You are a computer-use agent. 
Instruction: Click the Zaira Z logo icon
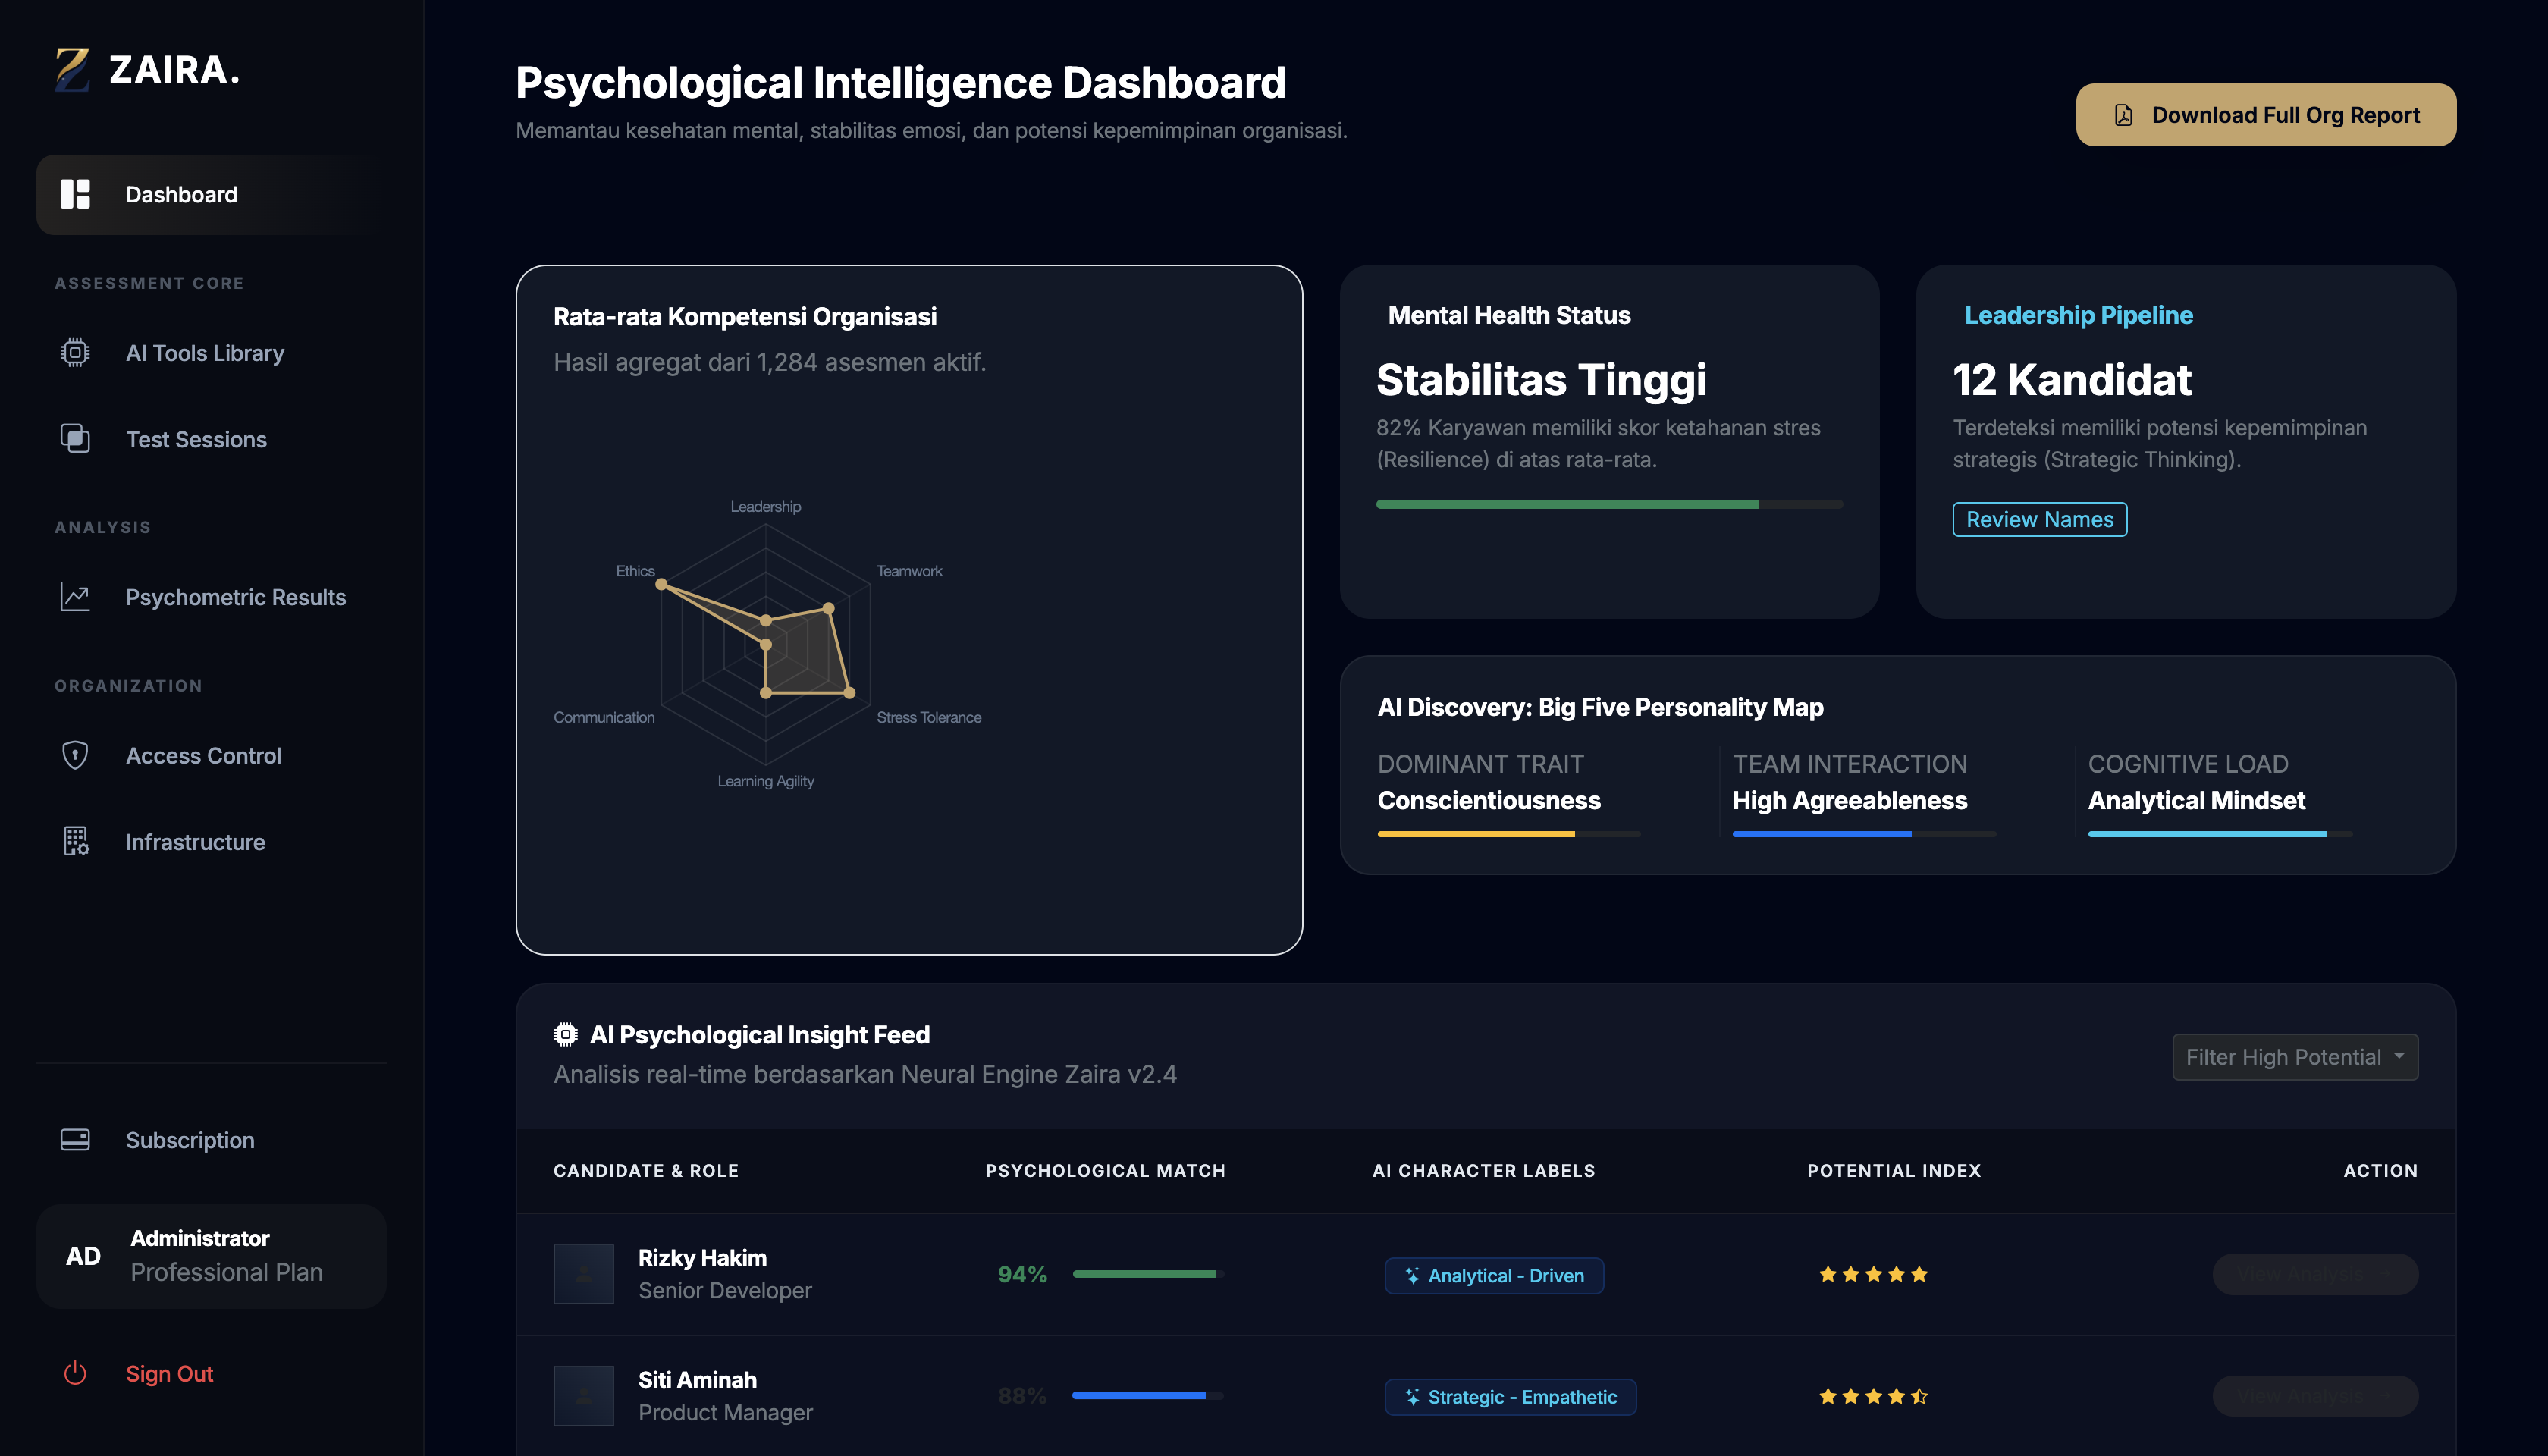pyautogui.click(x=72, y=69)
